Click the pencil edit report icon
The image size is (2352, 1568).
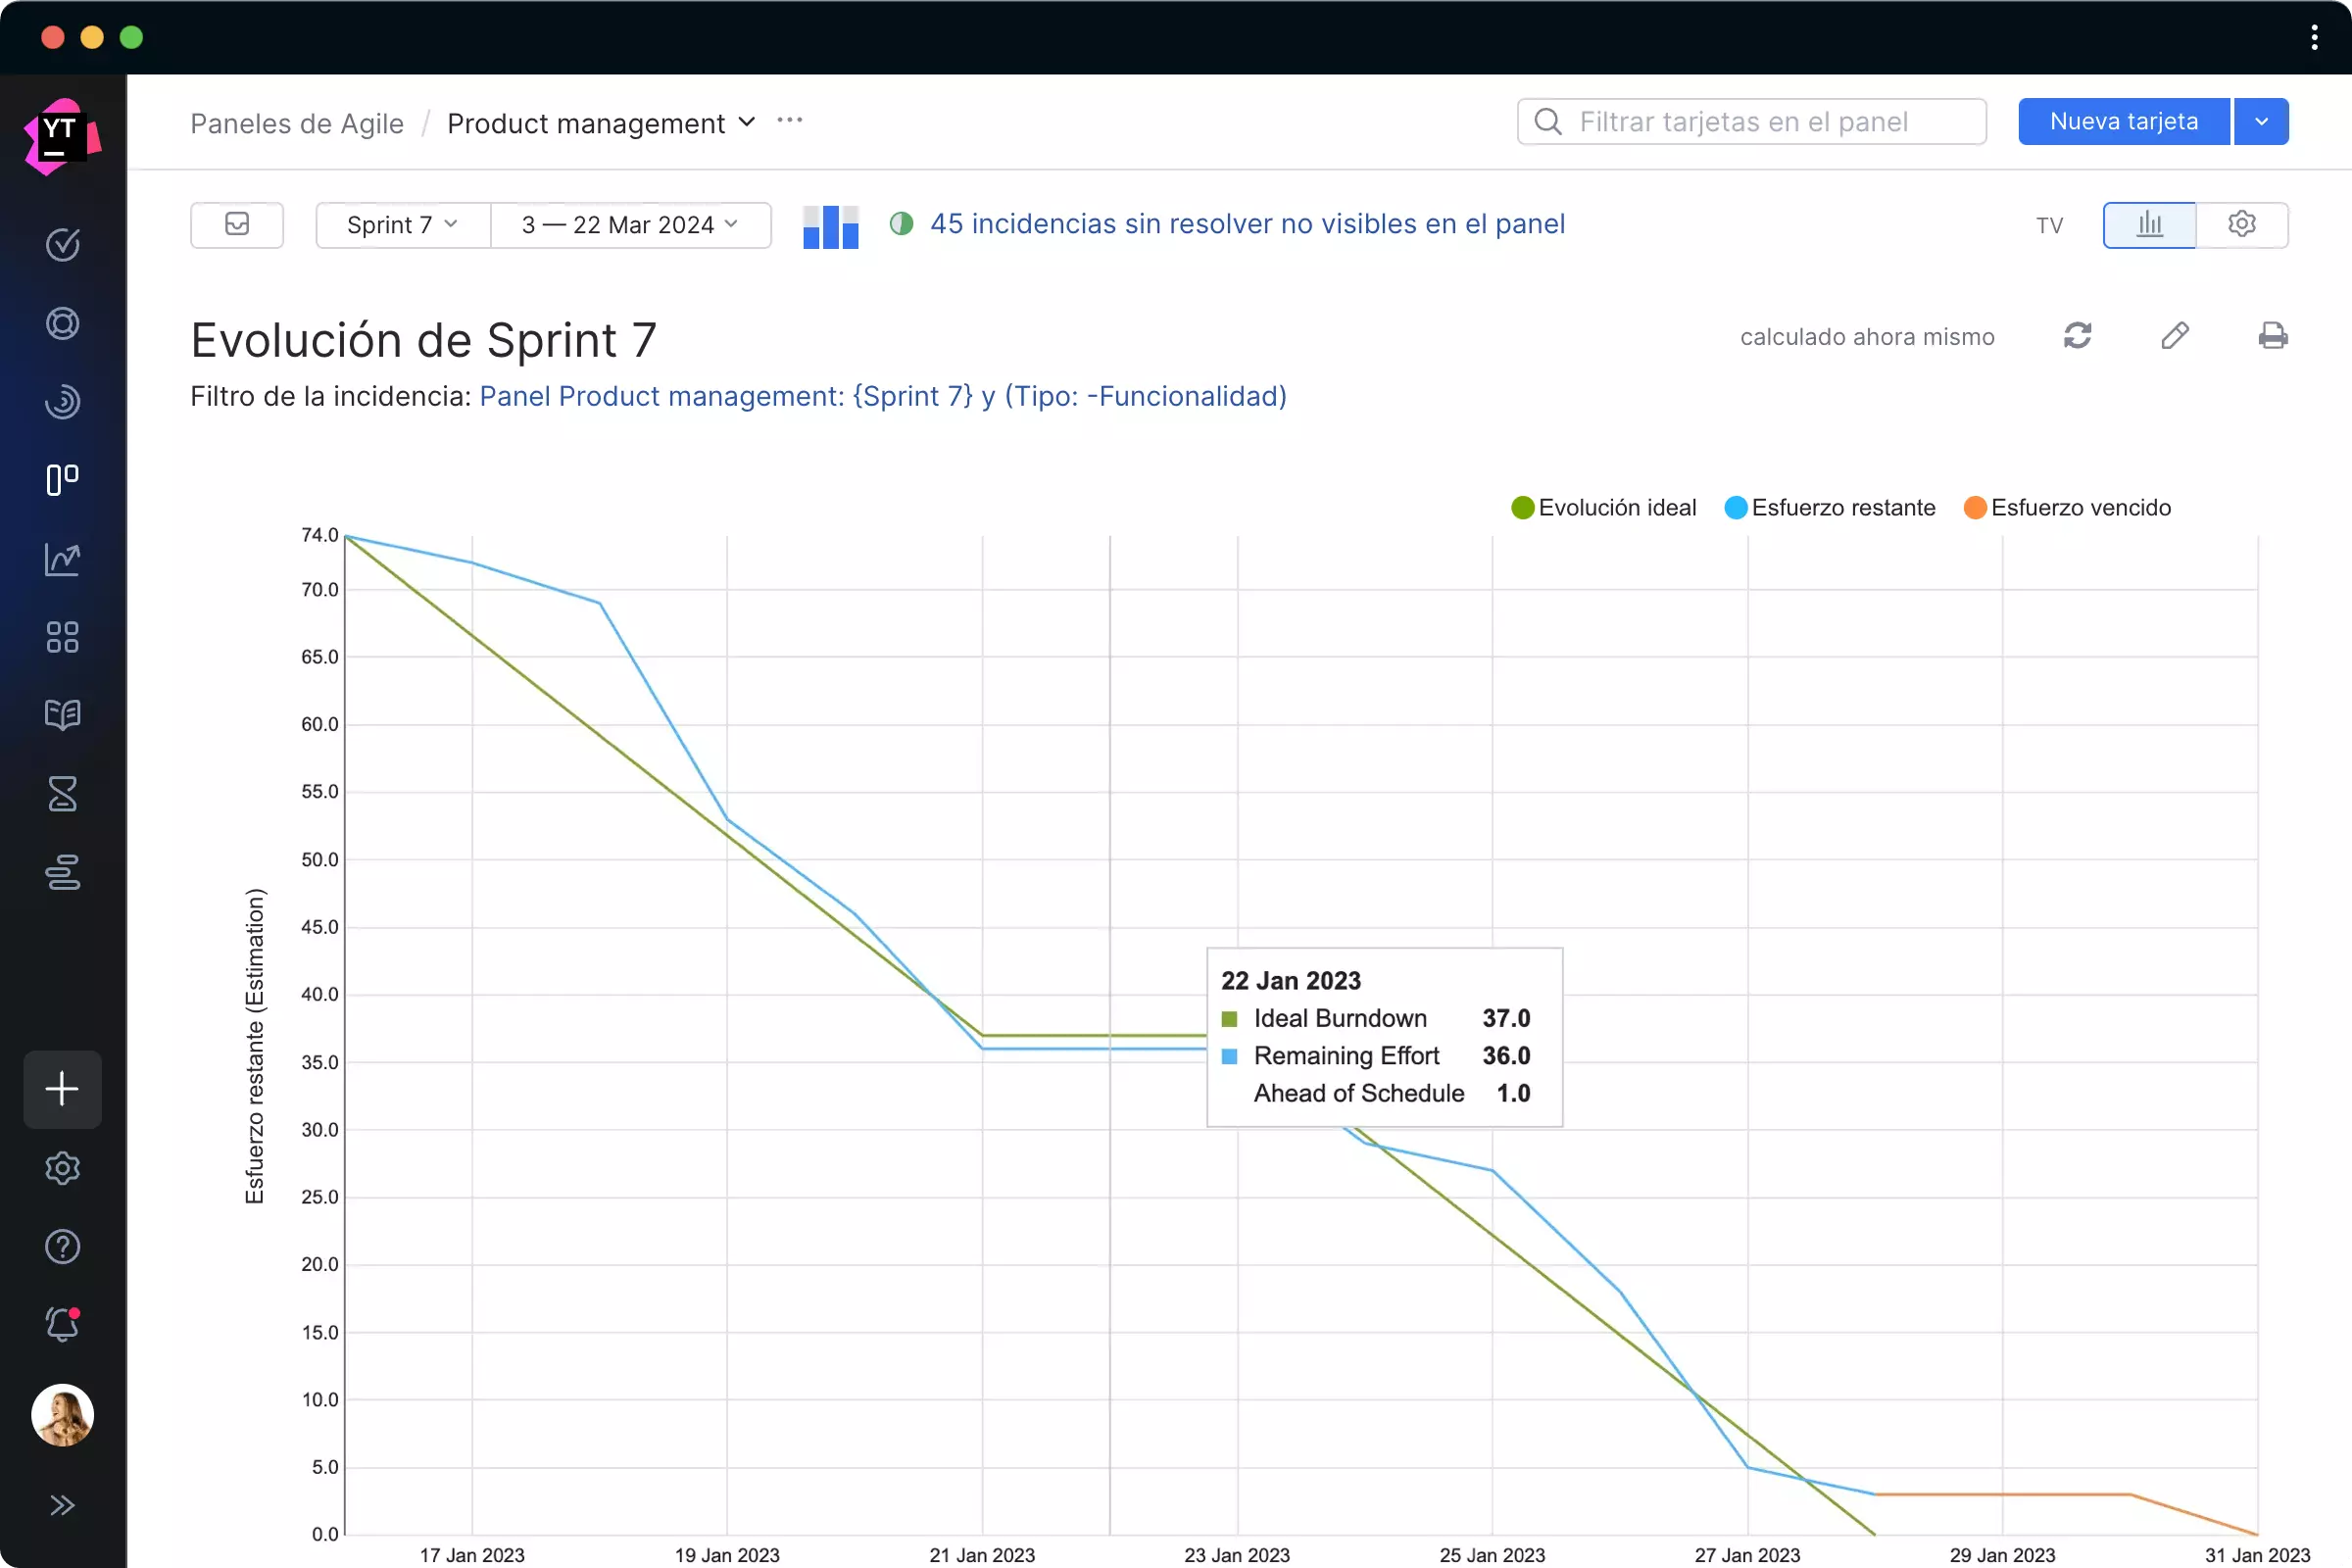pos(2174,336)
